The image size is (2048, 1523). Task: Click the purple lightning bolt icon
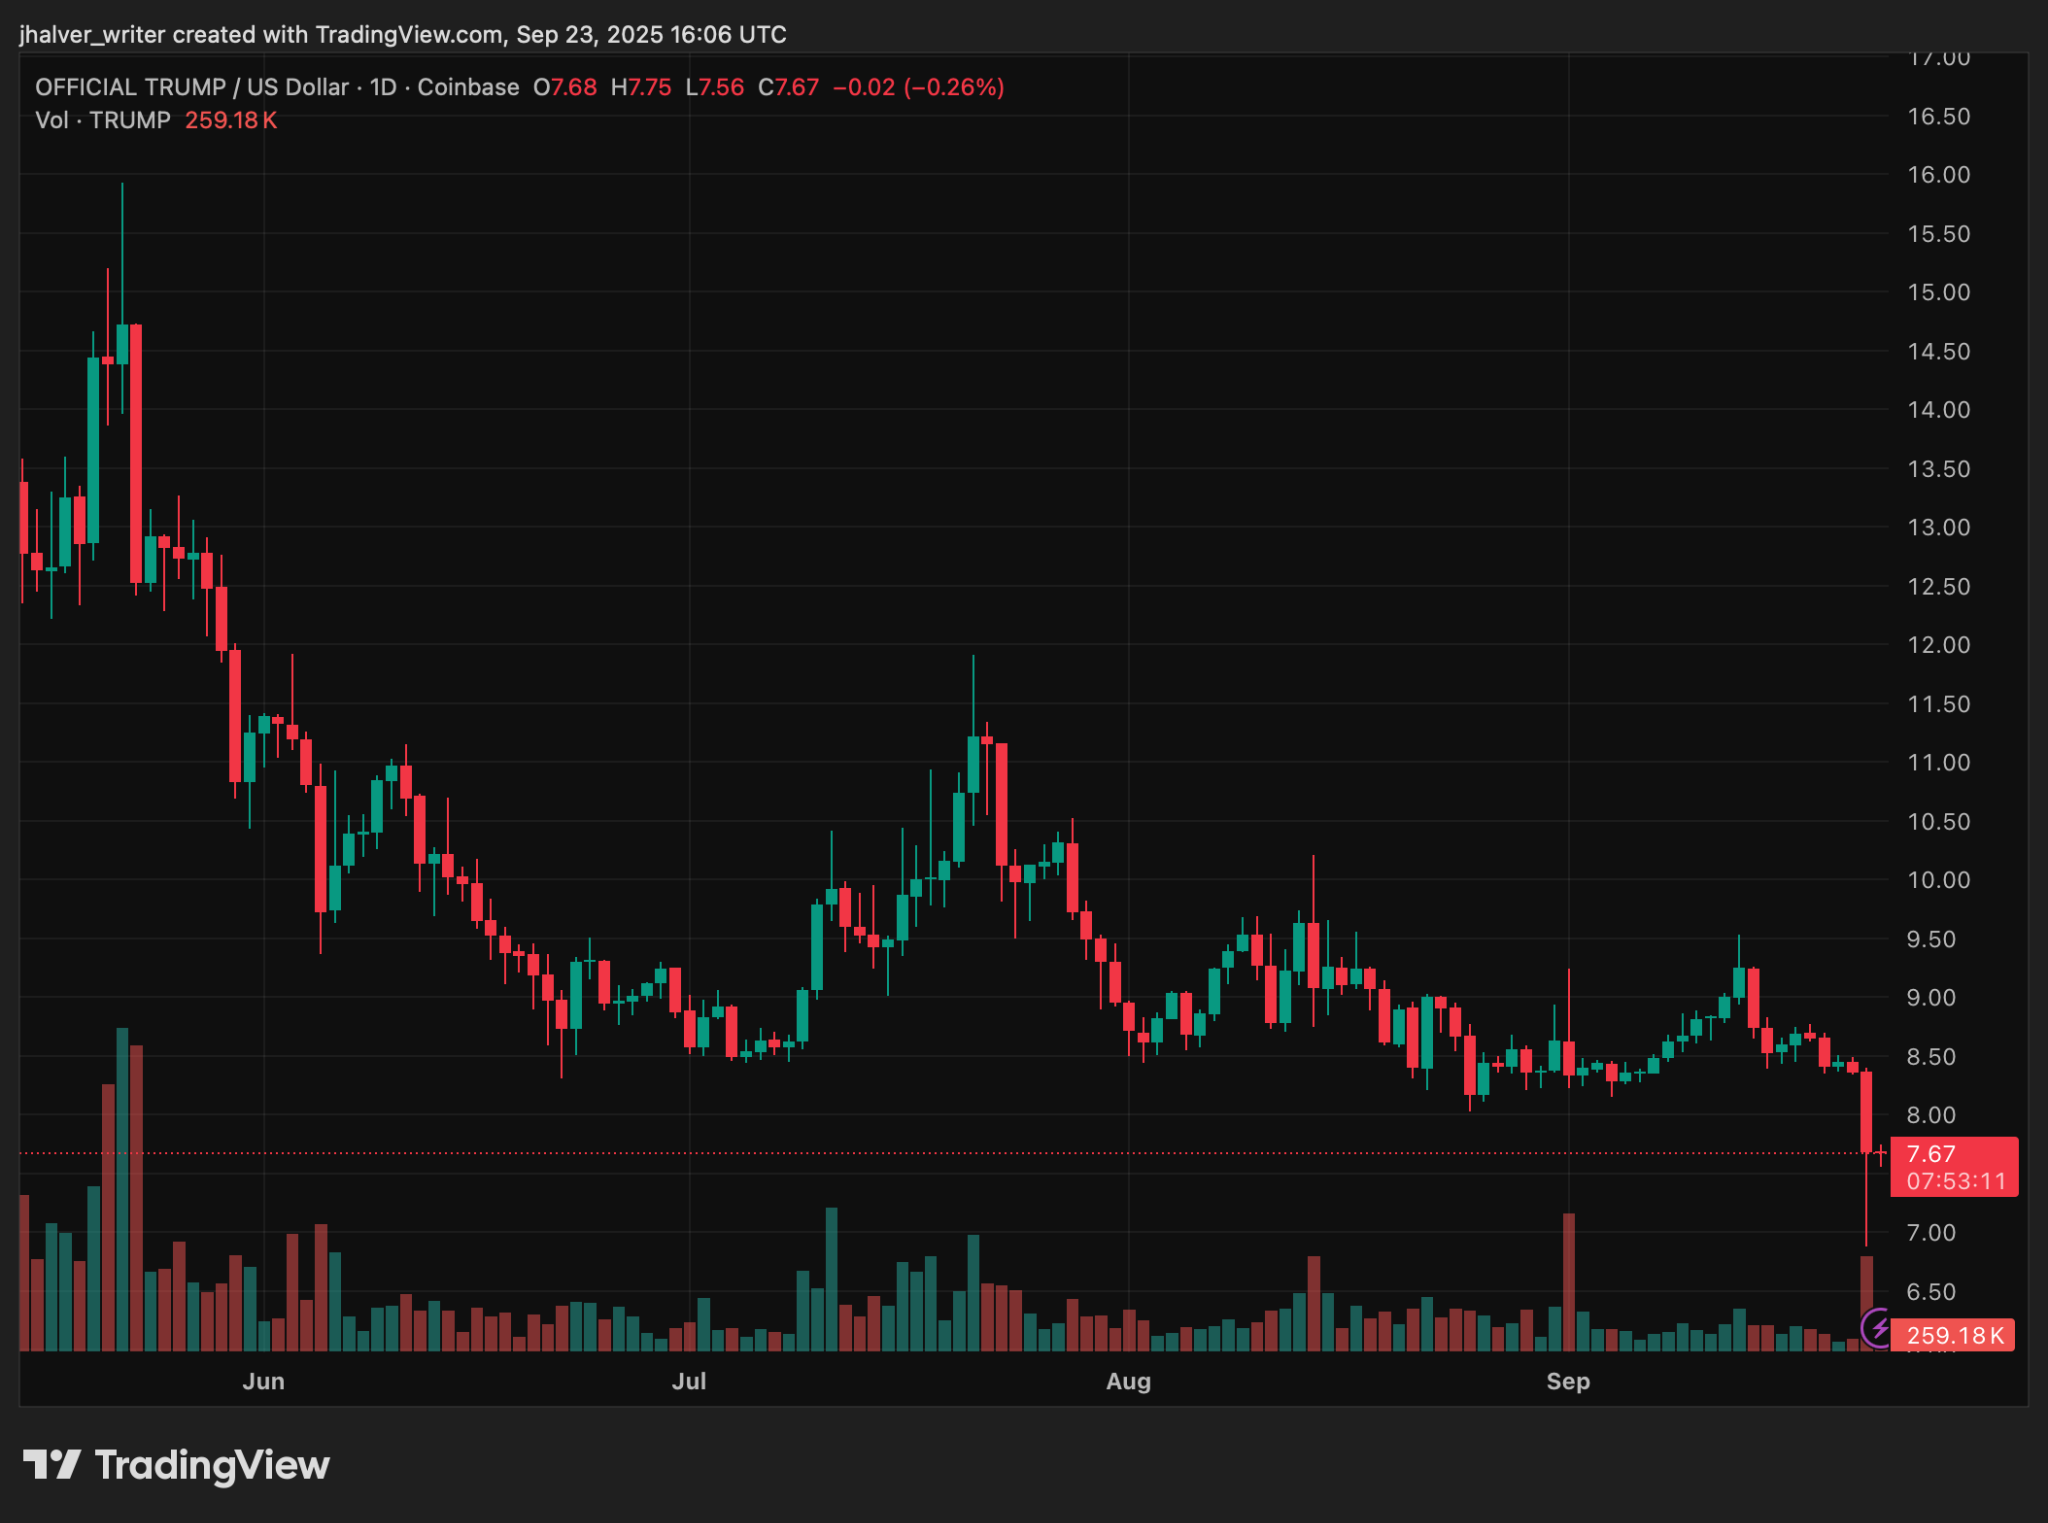tap(1879, 1329)
